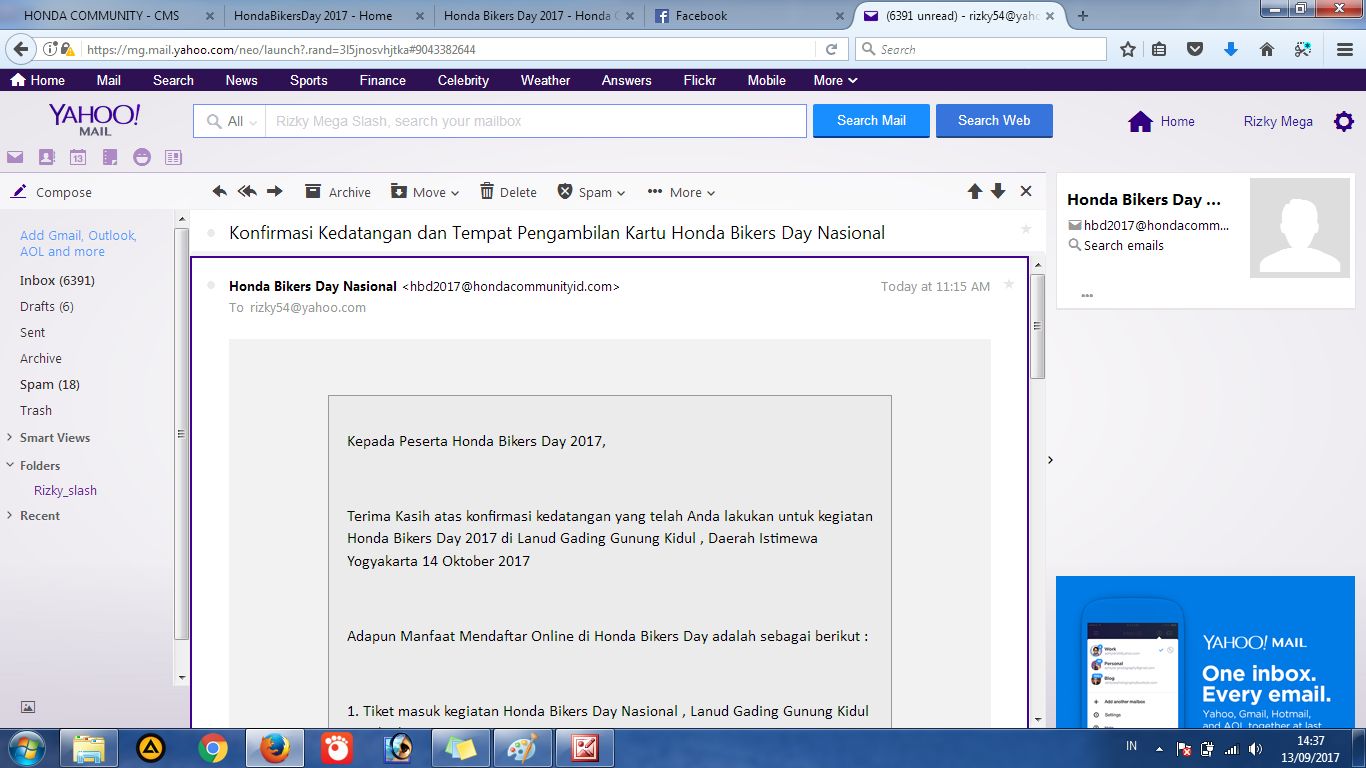1366x768 pixels.
Task: Open the Calendar icon showing 13
Action: click(78, 157)
